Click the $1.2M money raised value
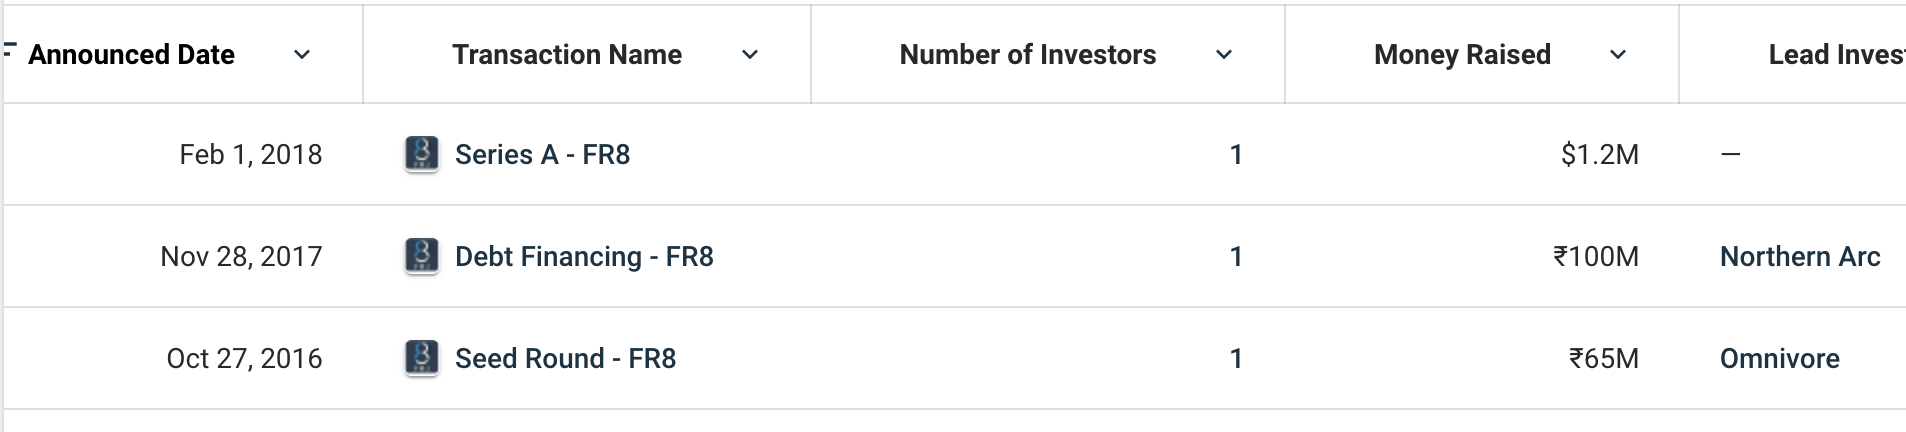The image size is (1906, 432). coord(1599,155)
